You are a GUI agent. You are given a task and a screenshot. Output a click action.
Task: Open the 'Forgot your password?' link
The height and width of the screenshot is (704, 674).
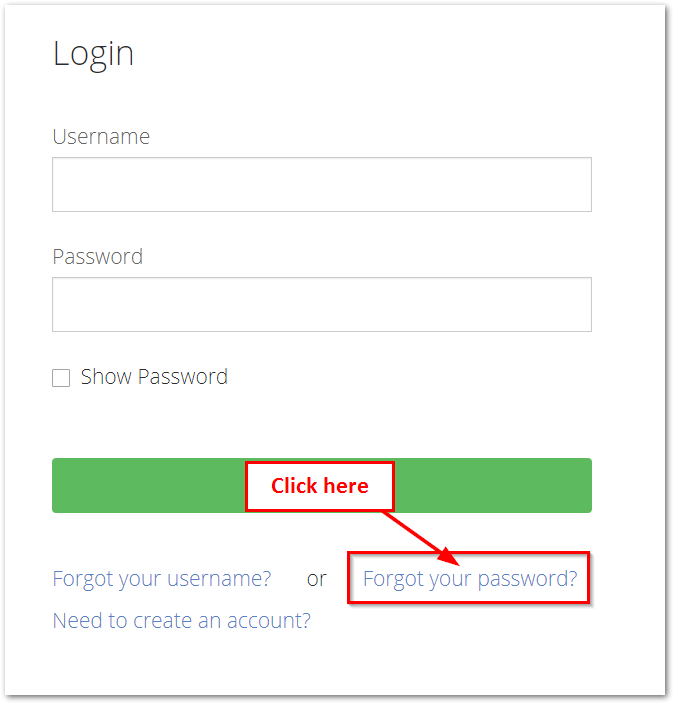469,578
